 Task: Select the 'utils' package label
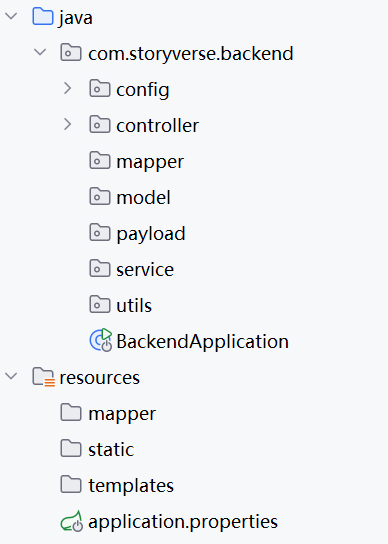134,305
